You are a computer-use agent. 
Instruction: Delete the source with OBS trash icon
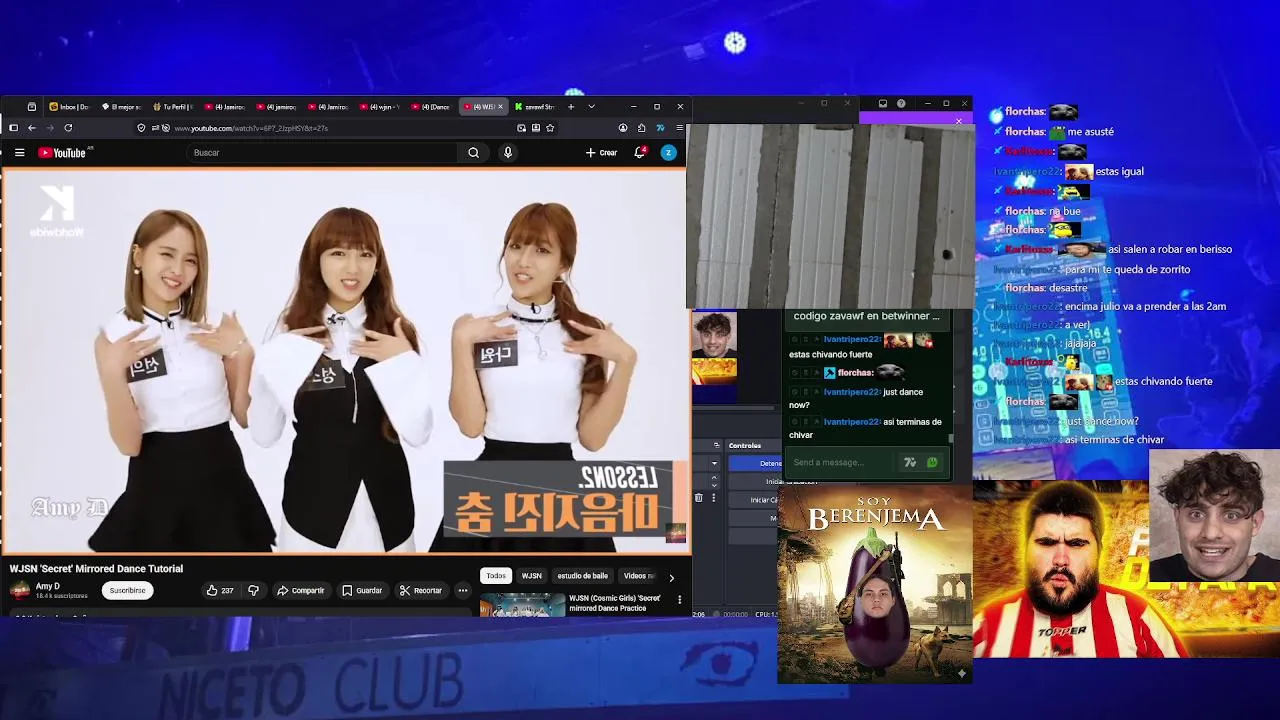click(699, 497)
